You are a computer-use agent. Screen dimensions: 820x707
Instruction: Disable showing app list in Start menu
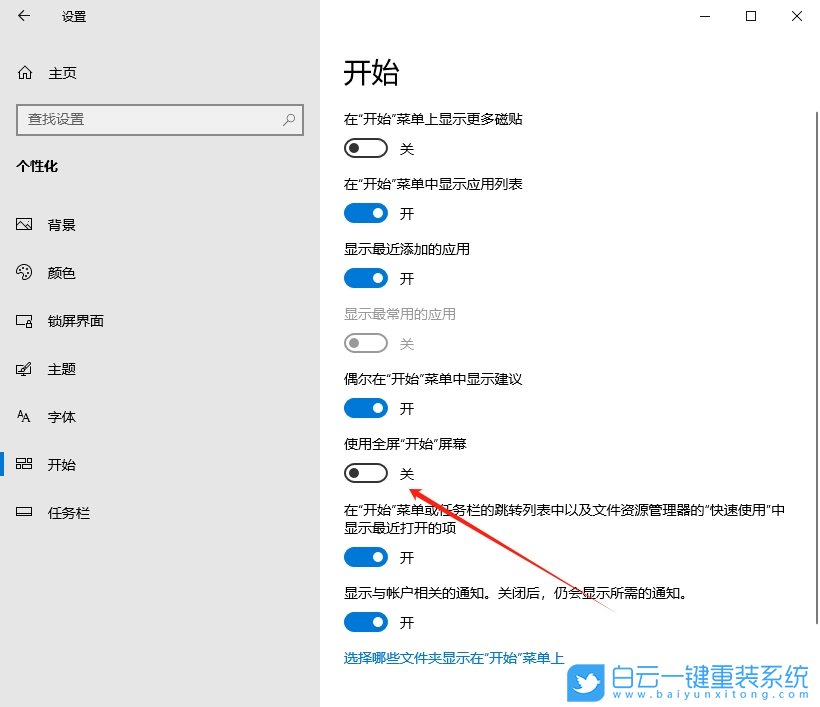click(365, 212)
